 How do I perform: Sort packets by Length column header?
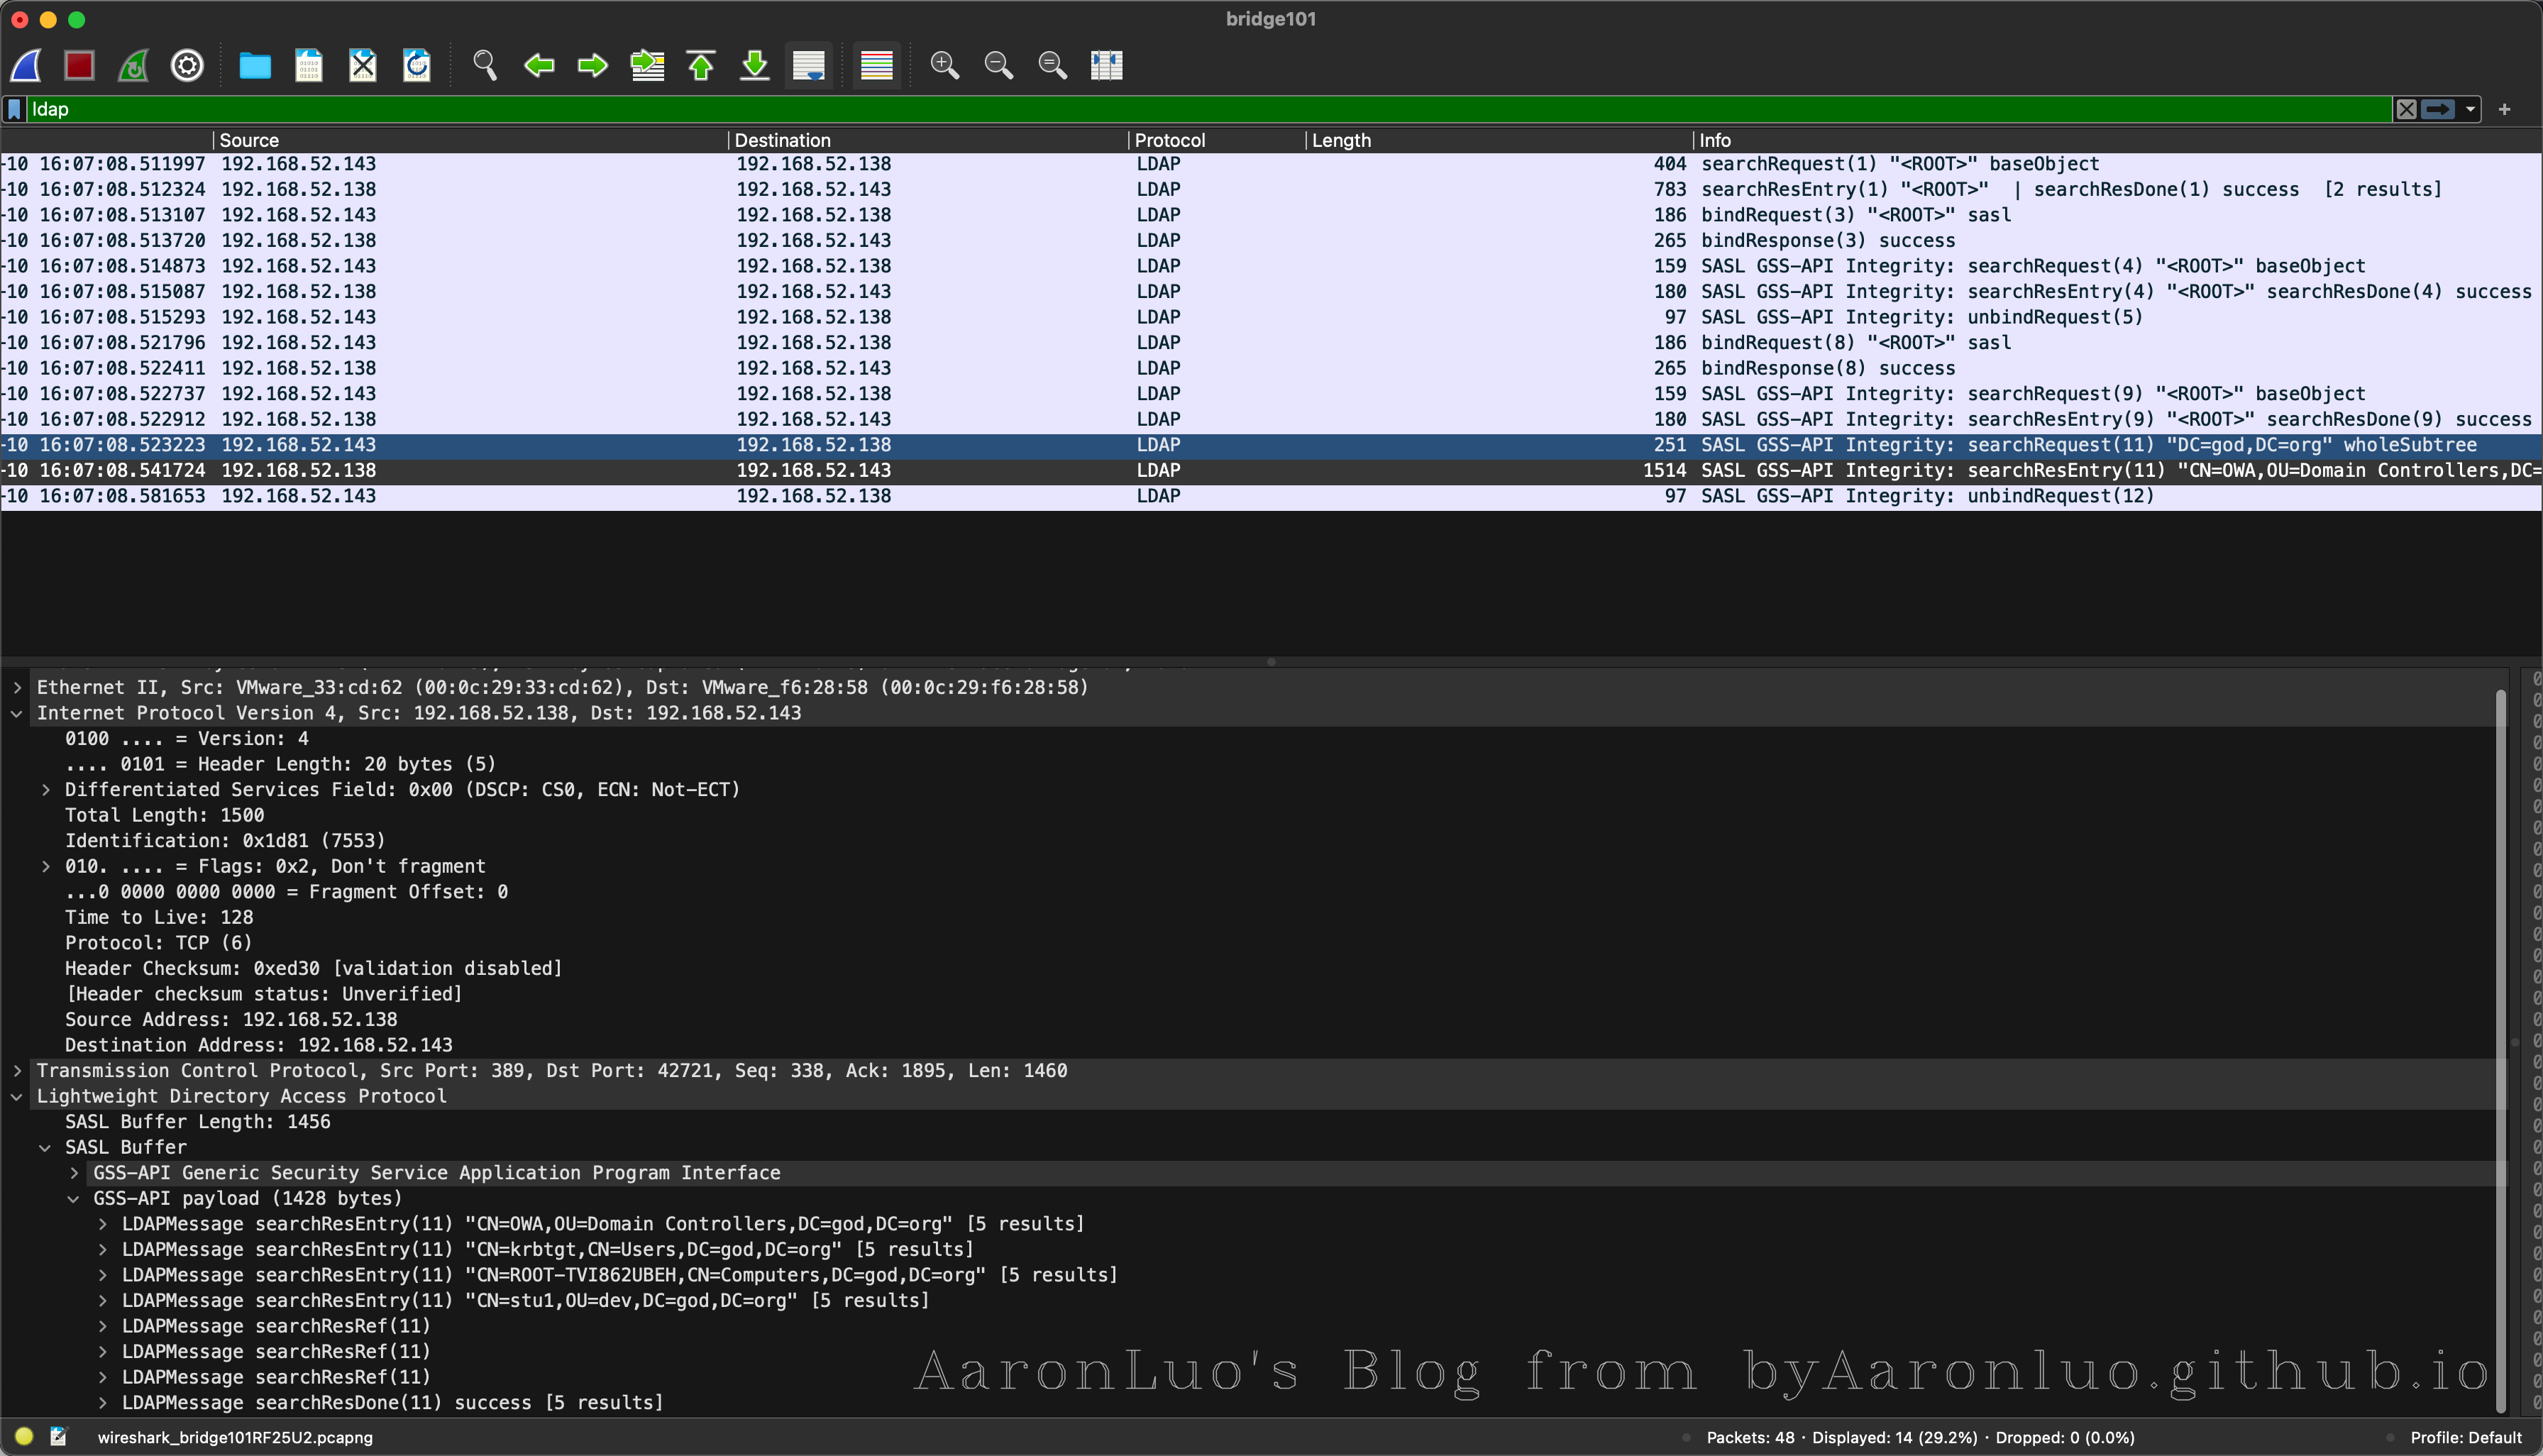[1340, 140]
